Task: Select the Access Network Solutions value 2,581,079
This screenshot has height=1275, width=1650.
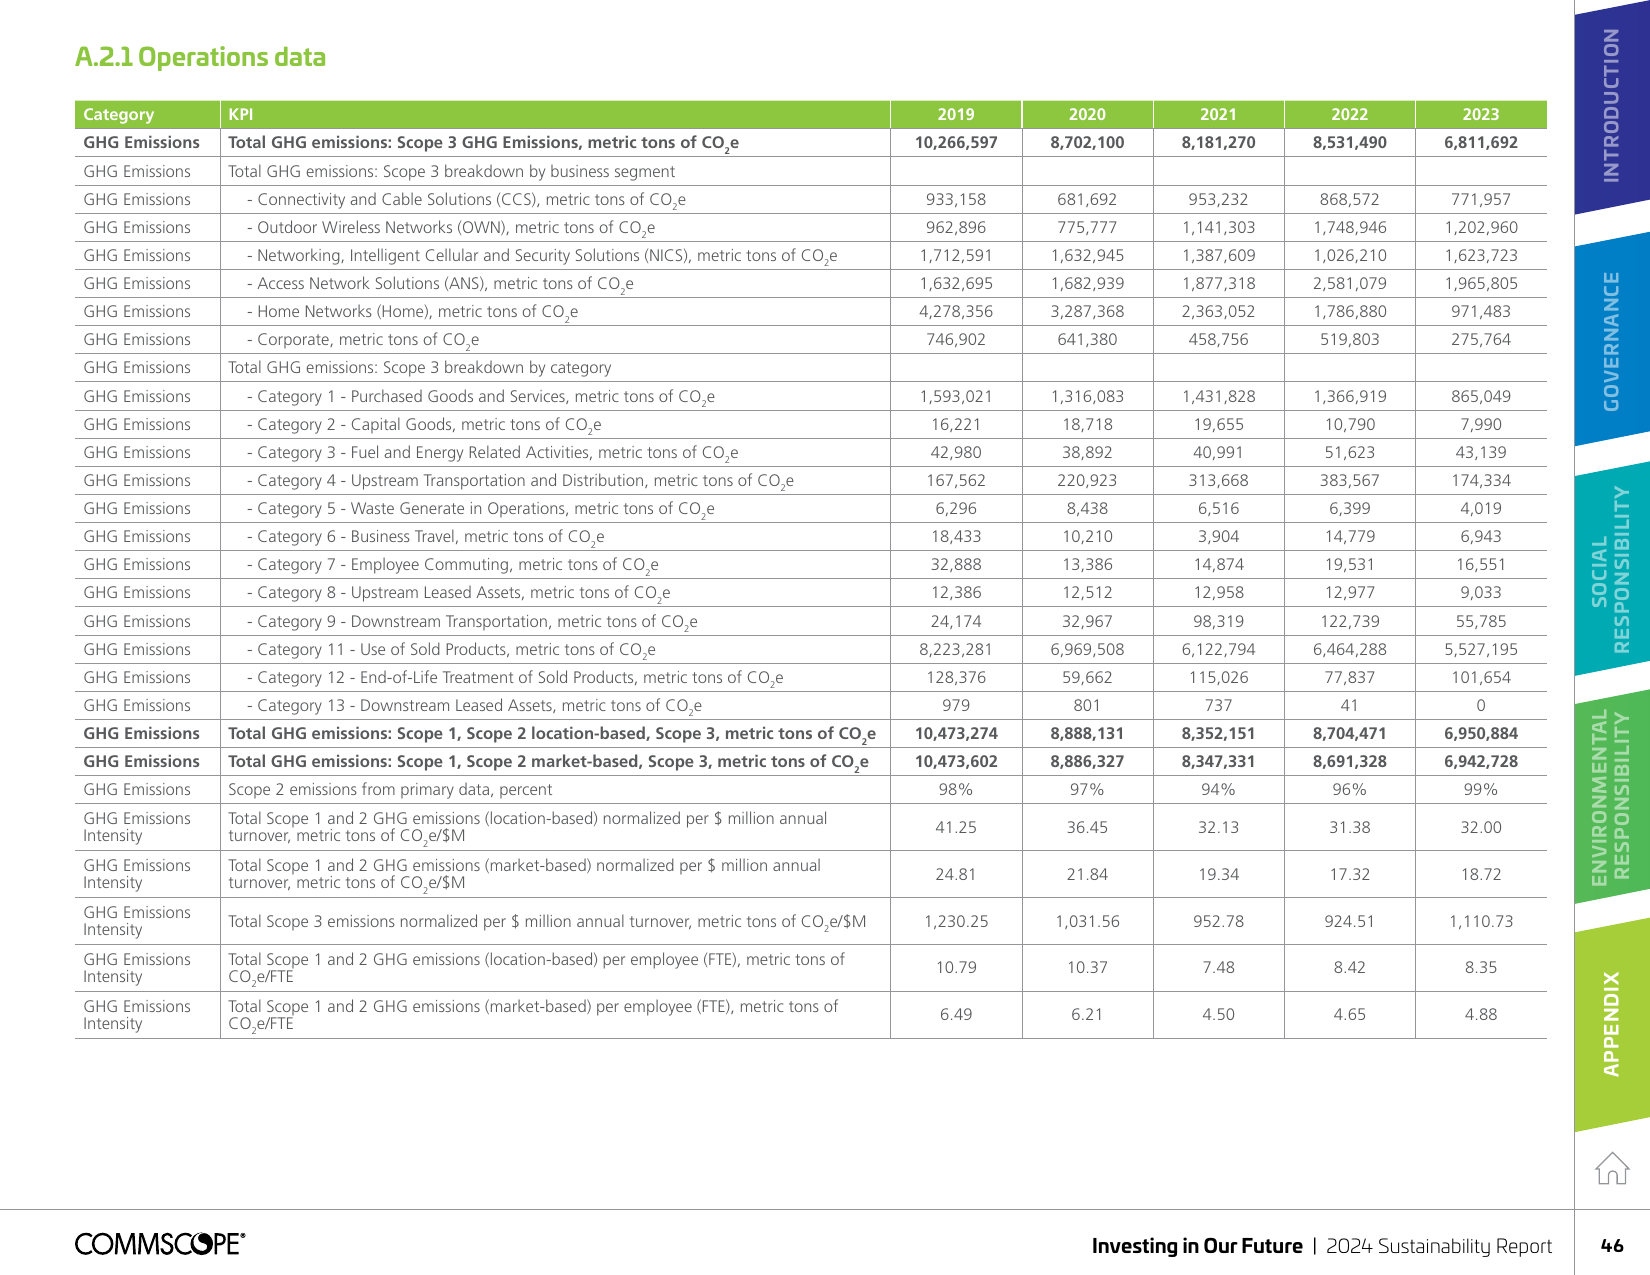Action: pos(1350,284)
